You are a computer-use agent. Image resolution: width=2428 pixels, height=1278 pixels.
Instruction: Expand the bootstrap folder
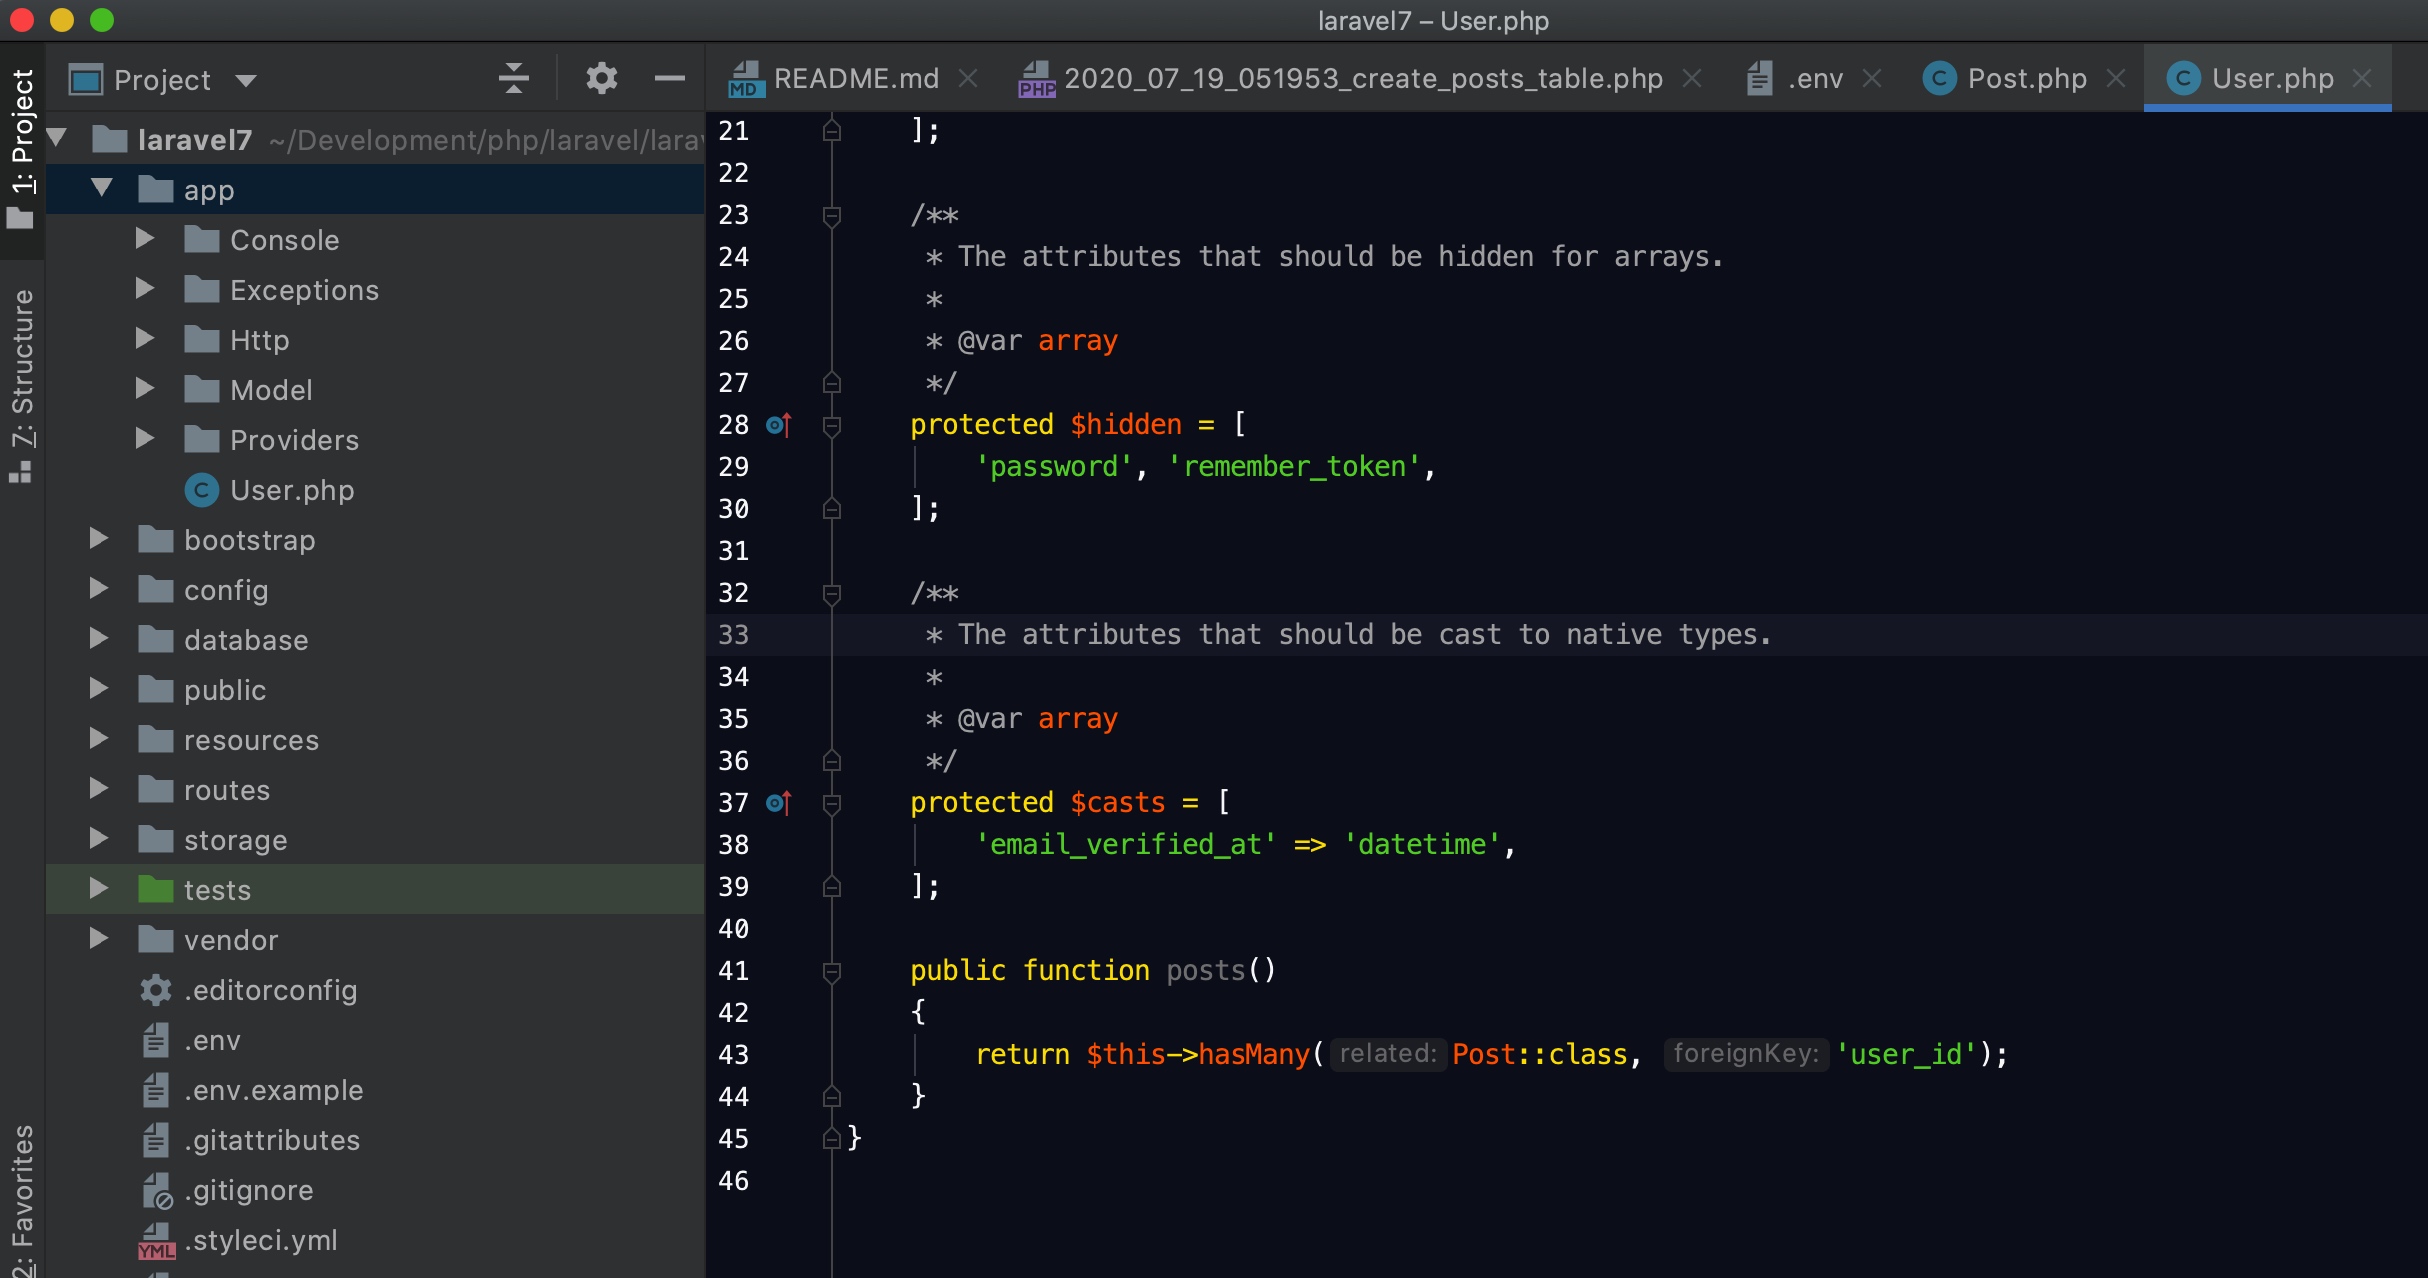(x=99, y=538)
